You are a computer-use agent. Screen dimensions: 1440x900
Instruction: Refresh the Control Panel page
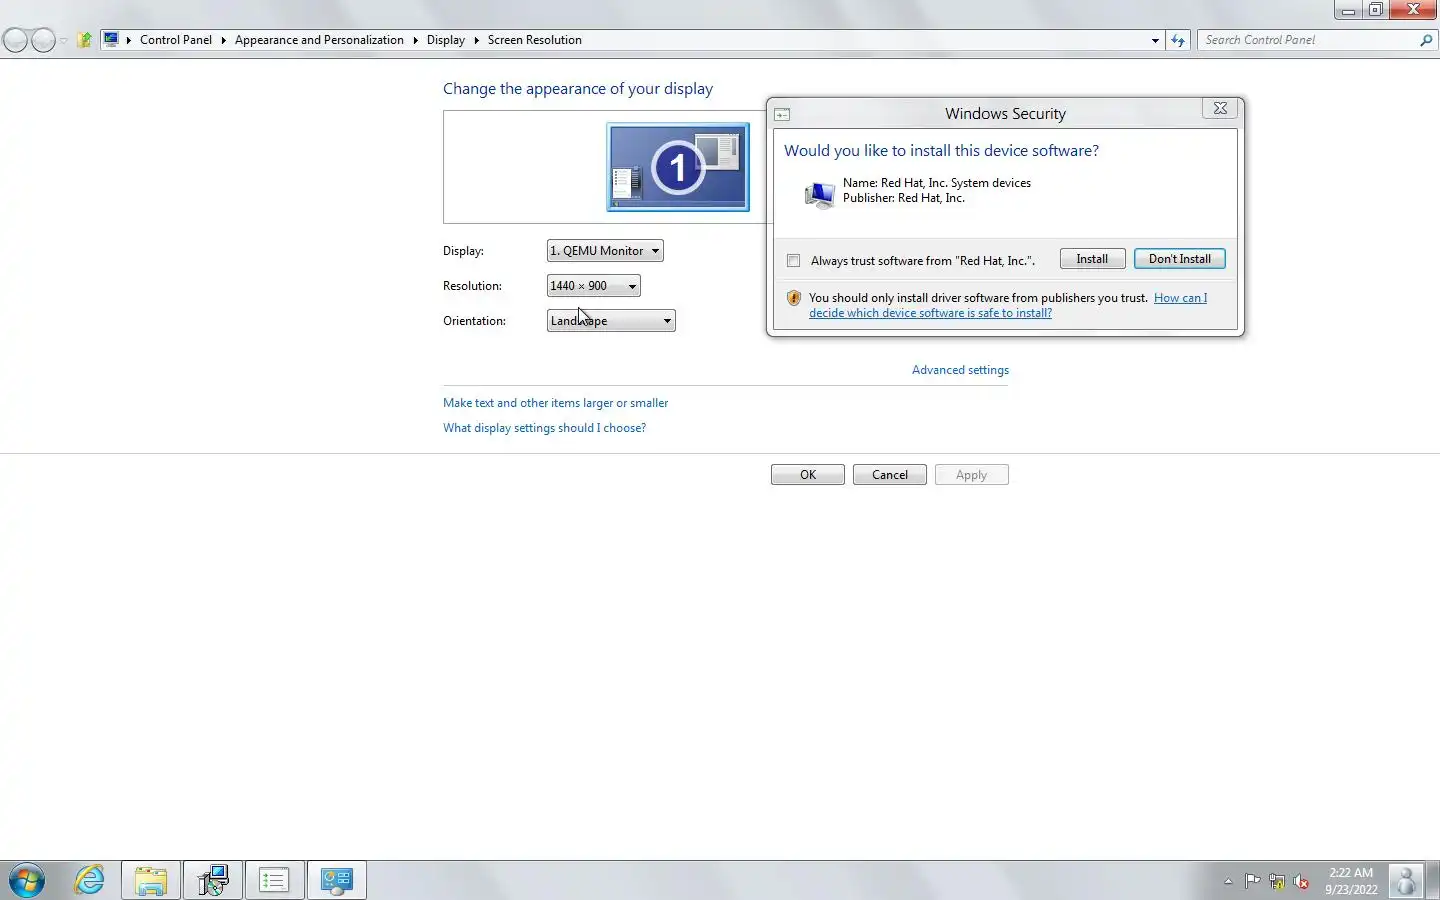point(1178,41)
